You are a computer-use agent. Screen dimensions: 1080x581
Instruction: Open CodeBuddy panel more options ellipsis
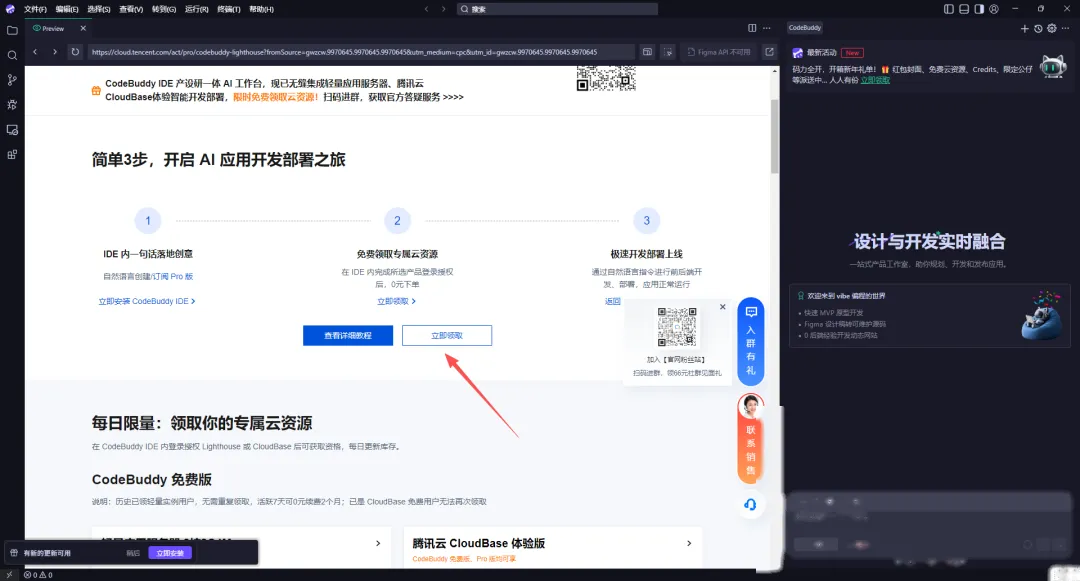coord(1066,28)
